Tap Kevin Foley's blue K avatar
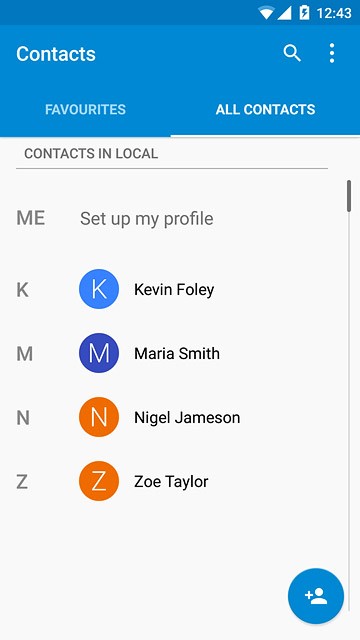The height and width of the screenshot is (640, 360). coord(99,289)
